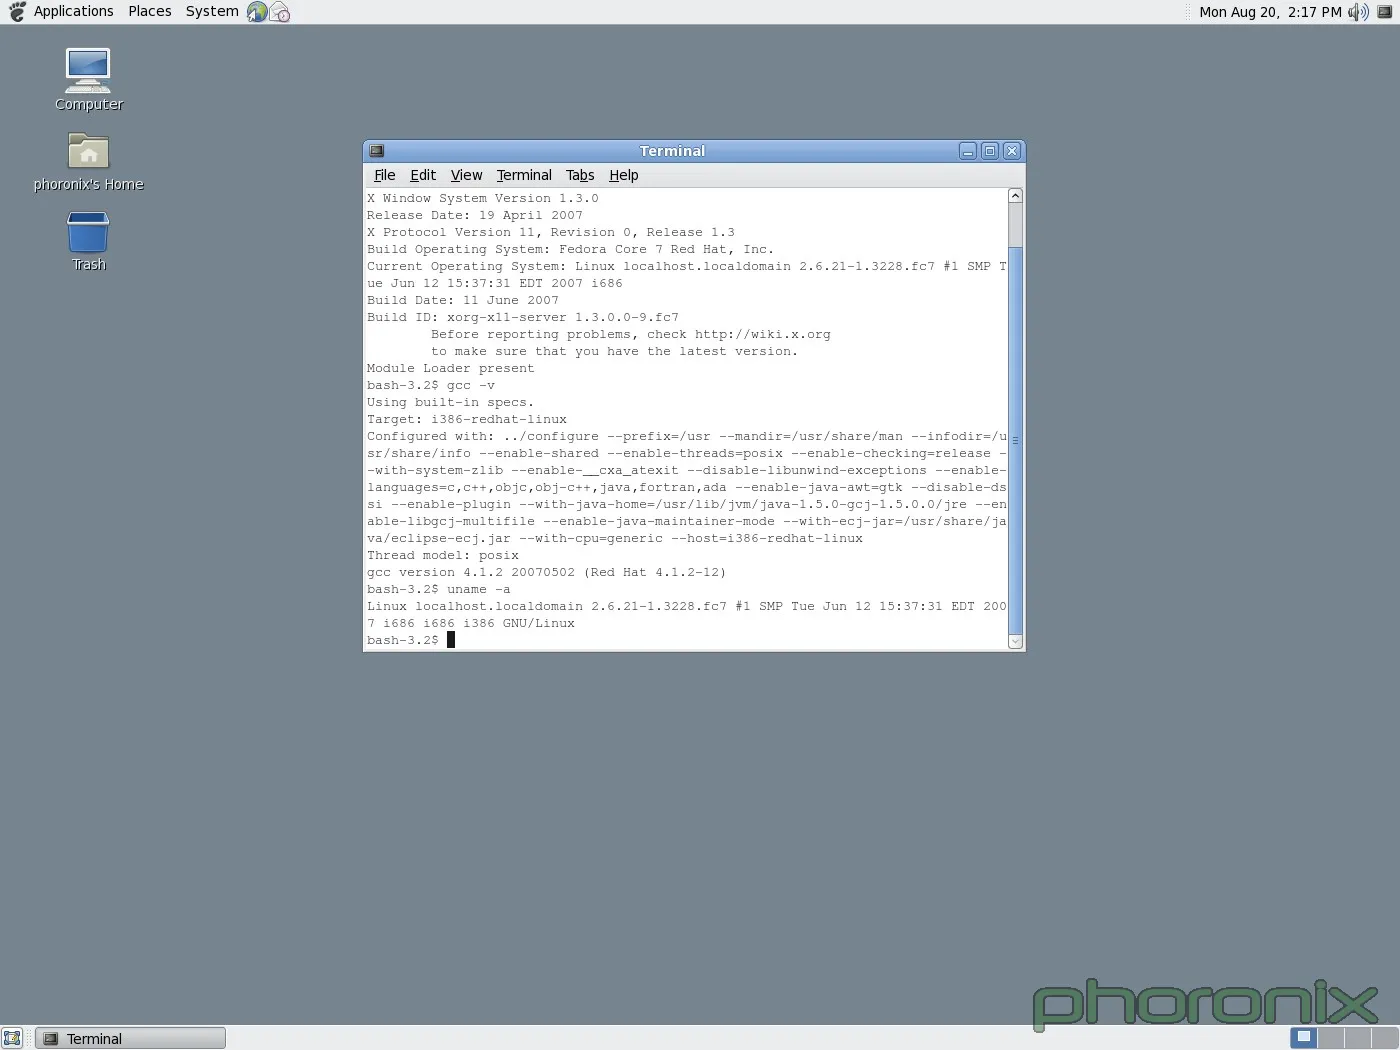Click the 'bash-3.2$ gcc -v' command line
This screenshot has width=1400, height=1050.
[431, 386]
